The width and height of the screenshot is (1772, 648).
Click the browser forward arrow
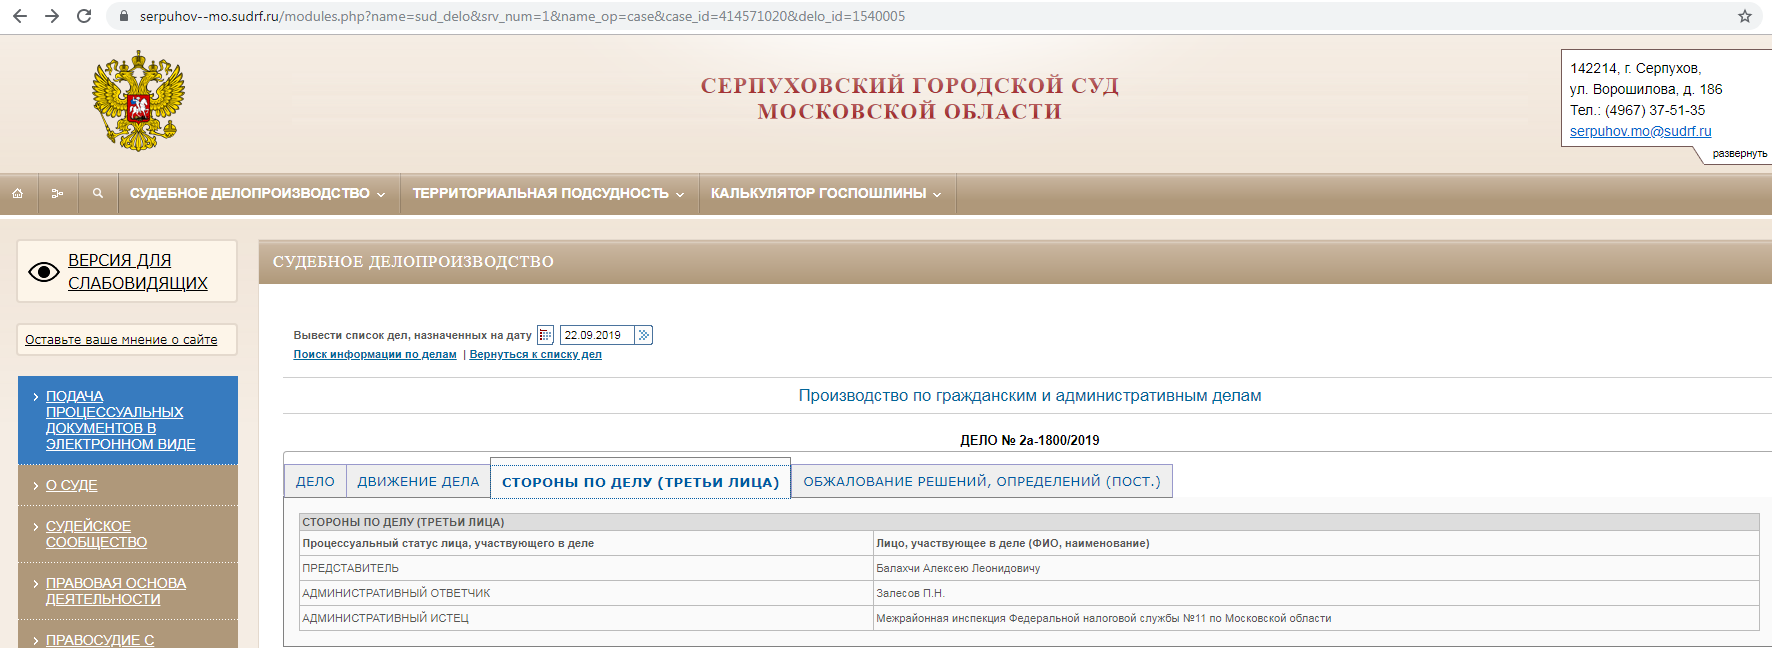[52, 16]
